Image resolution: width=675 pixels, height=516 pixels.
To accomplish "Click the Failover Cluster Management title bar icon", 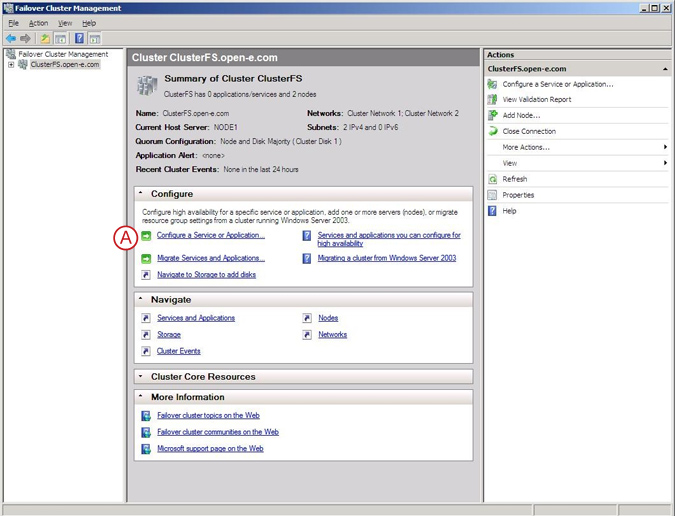I will coord(8,8).
